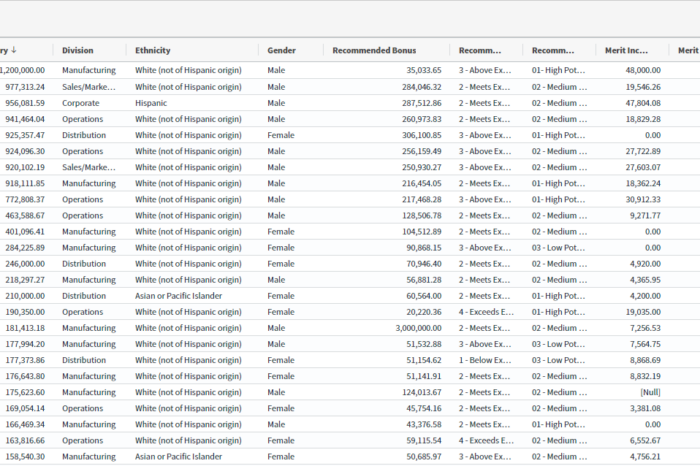The image size is (700, 466).
Task: Click the 977,313.24 salary cell
Action: pos(24,87)
